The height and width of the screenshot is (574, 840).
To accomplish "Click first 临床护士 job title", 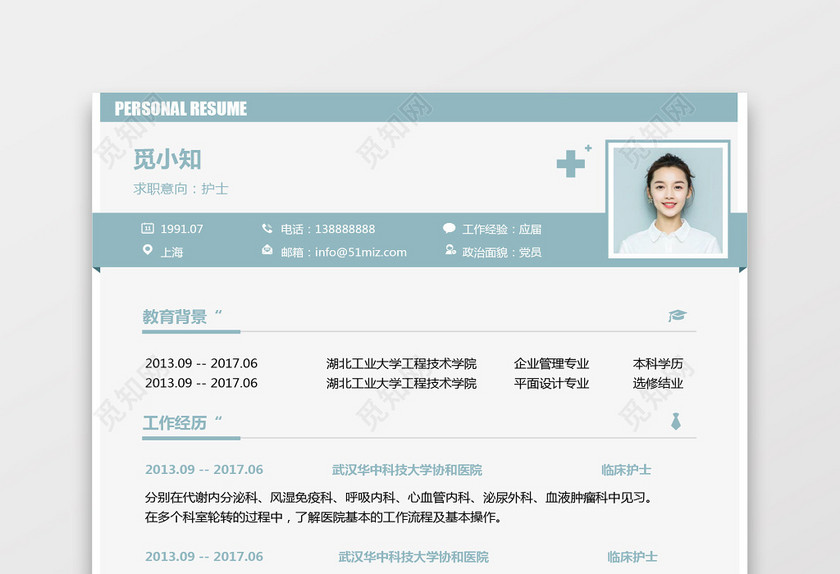I will click(x=626, y=470).
